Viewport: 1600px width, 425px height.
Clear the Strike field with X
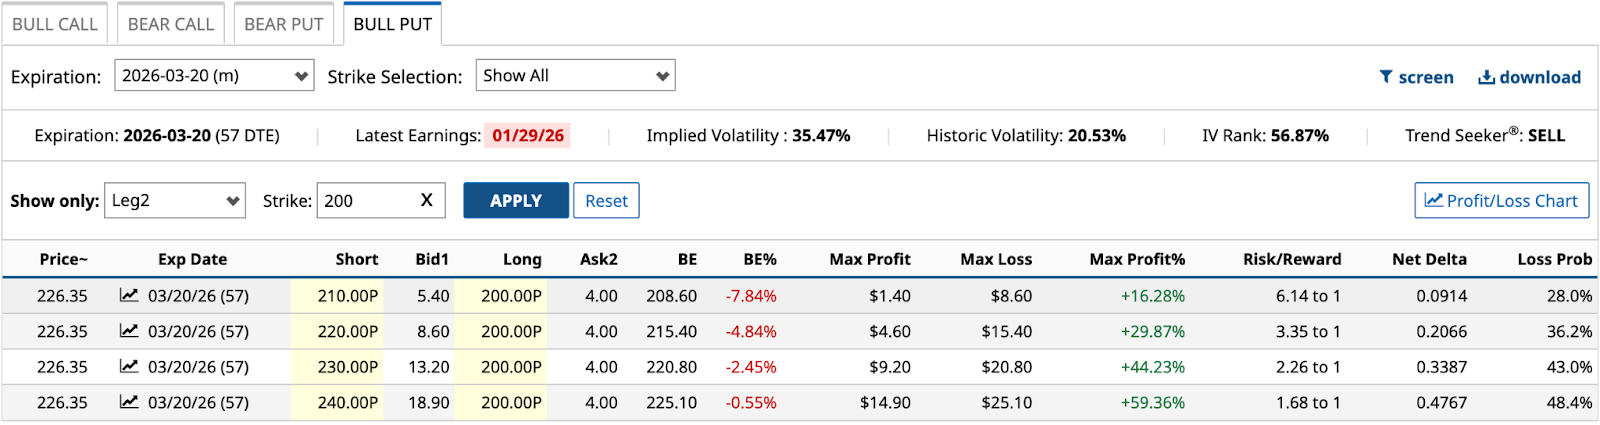[426, 200]
